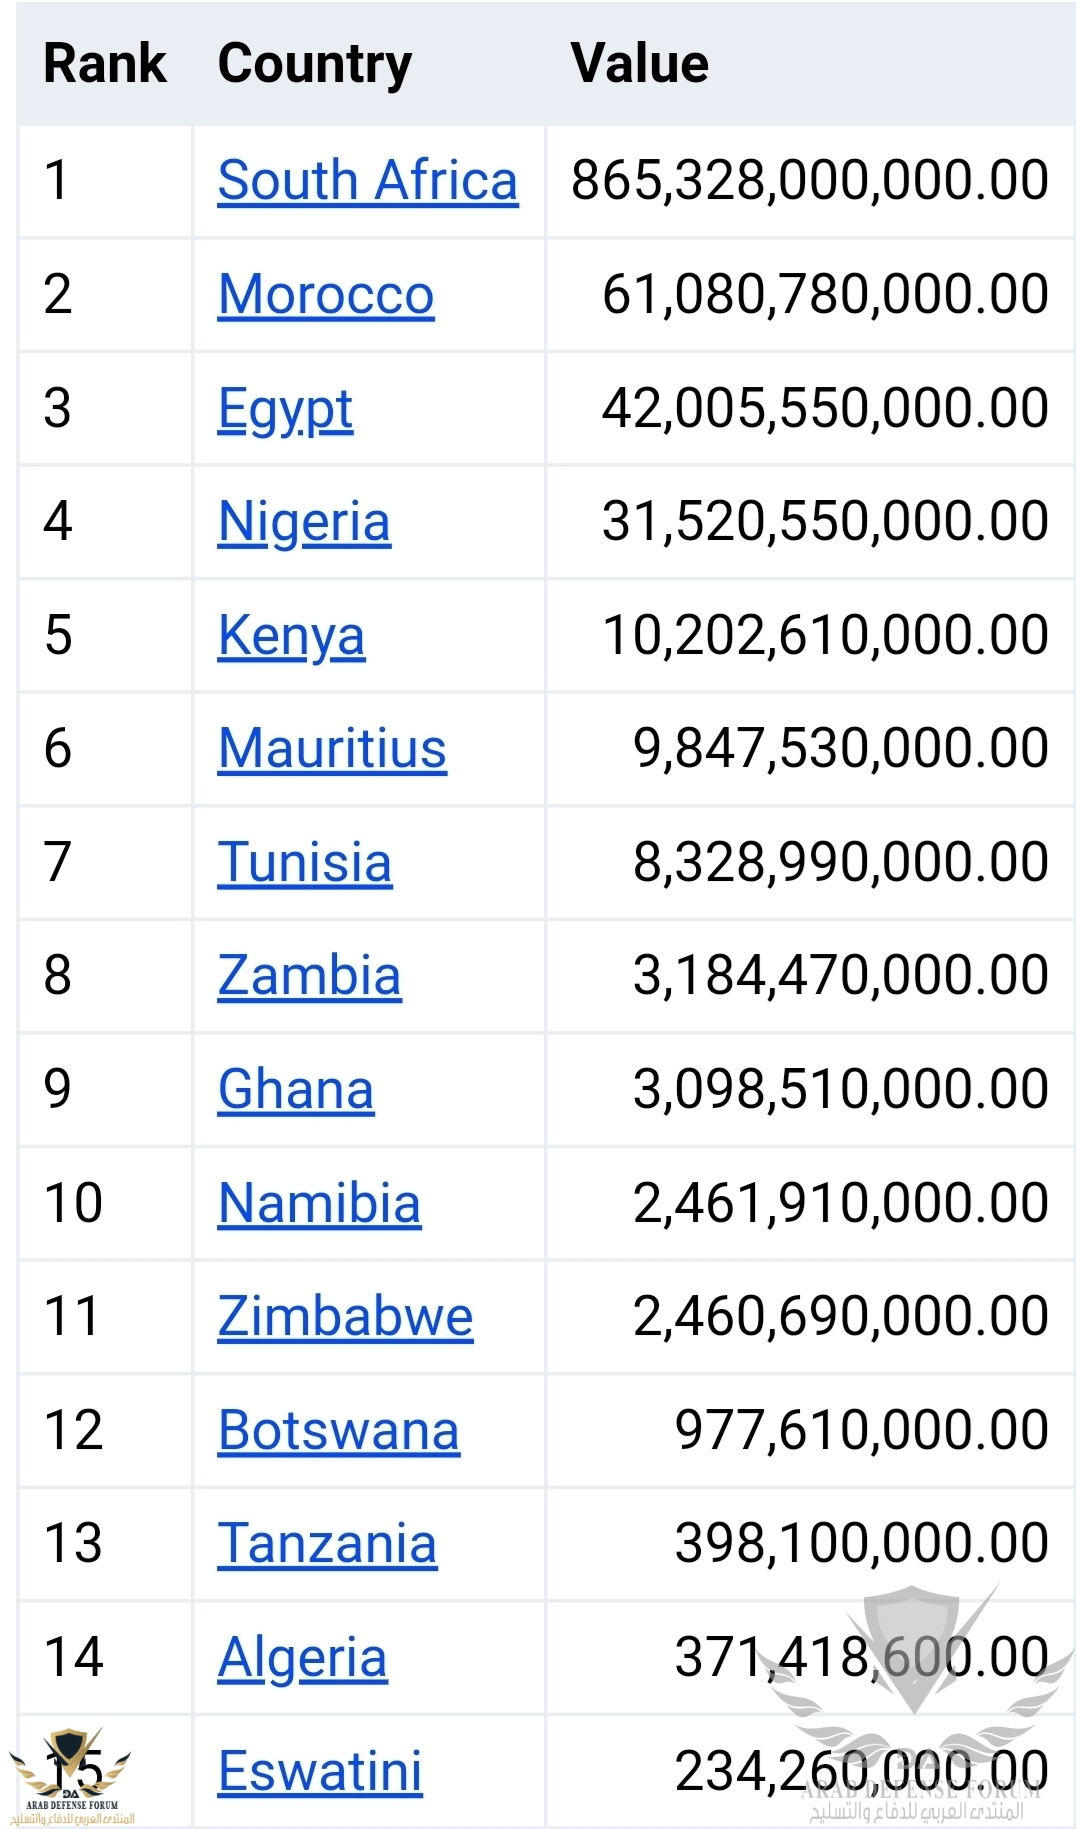1076x1829 pixels.
Task: Open the Morocco country link
Action: point(326,295)
